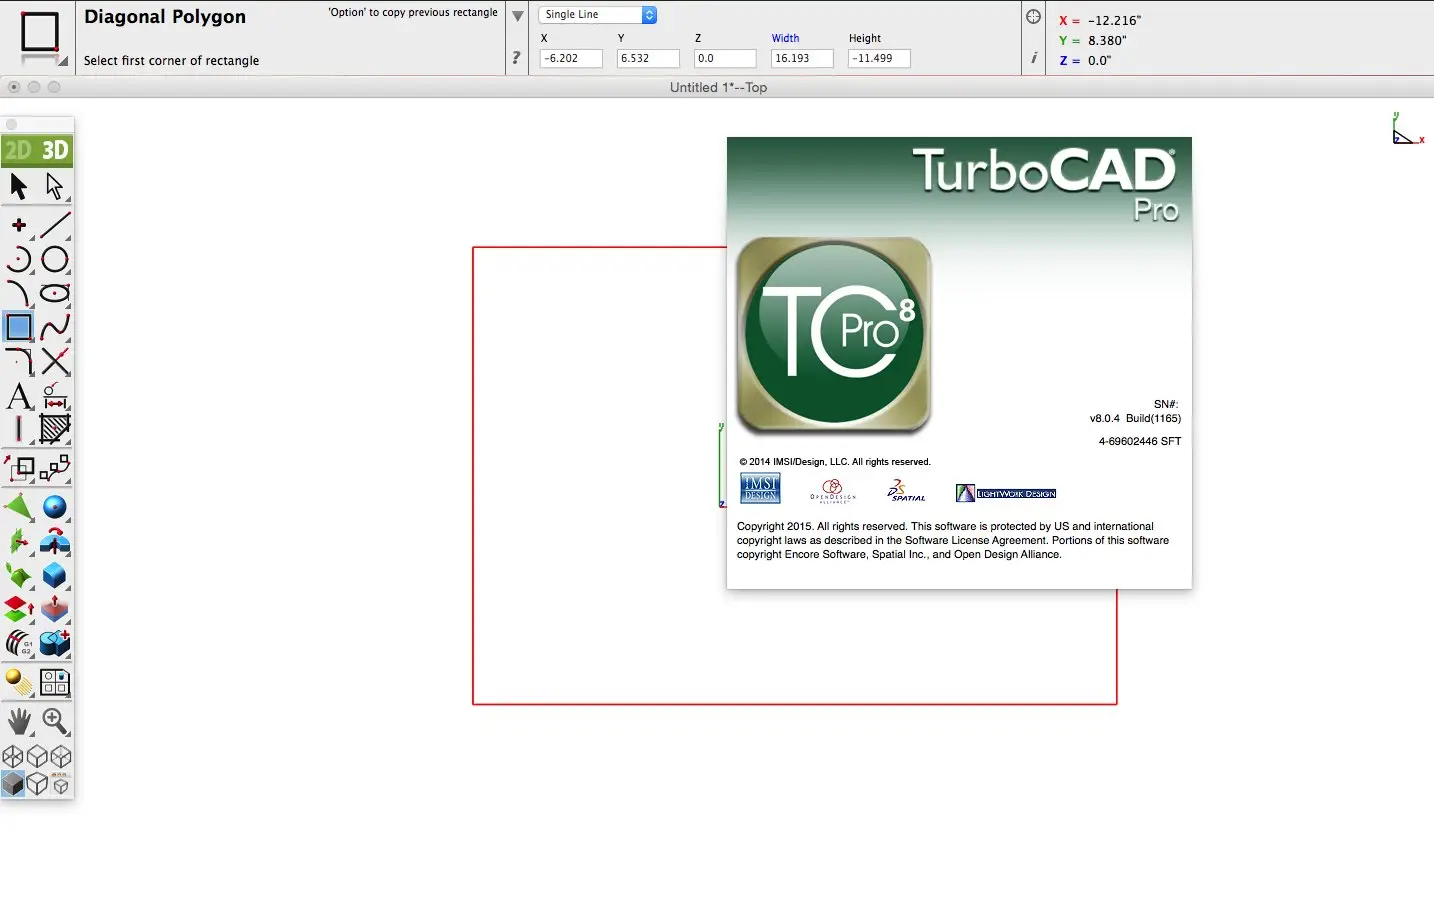This screenshot has height=911, width=1434.
Task: Select the gold sphere Render tool
Action: (19, 683)
